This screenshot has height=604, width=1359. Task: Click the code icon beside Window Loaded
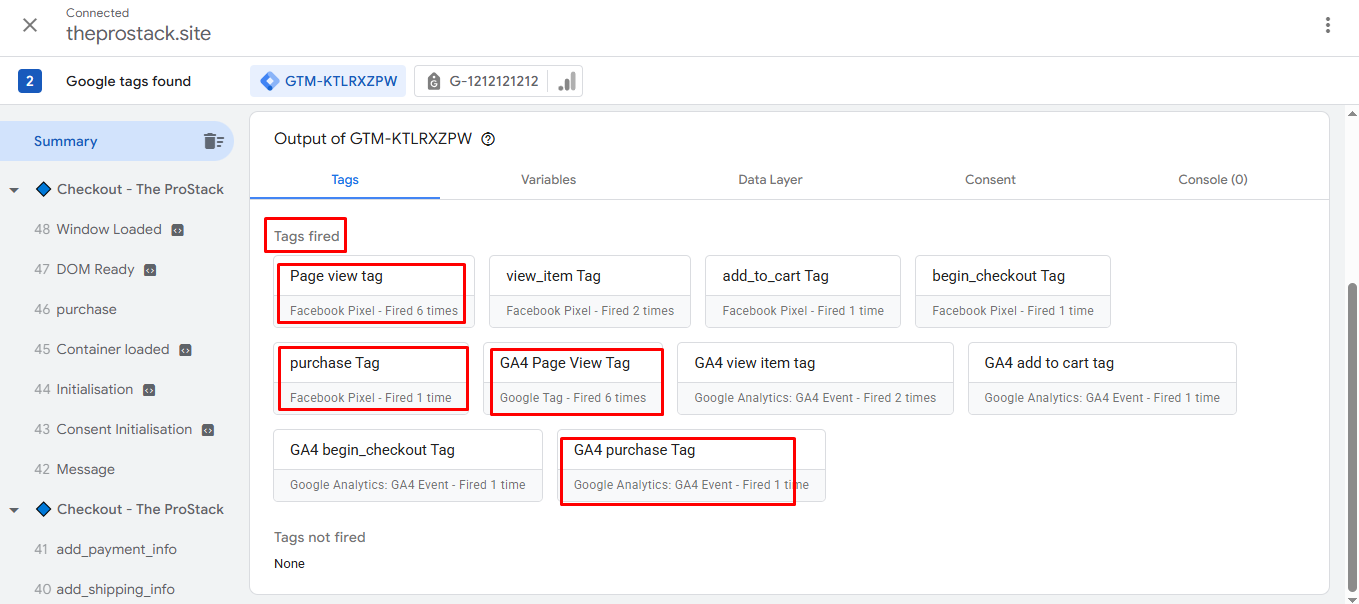pos(177,229)
